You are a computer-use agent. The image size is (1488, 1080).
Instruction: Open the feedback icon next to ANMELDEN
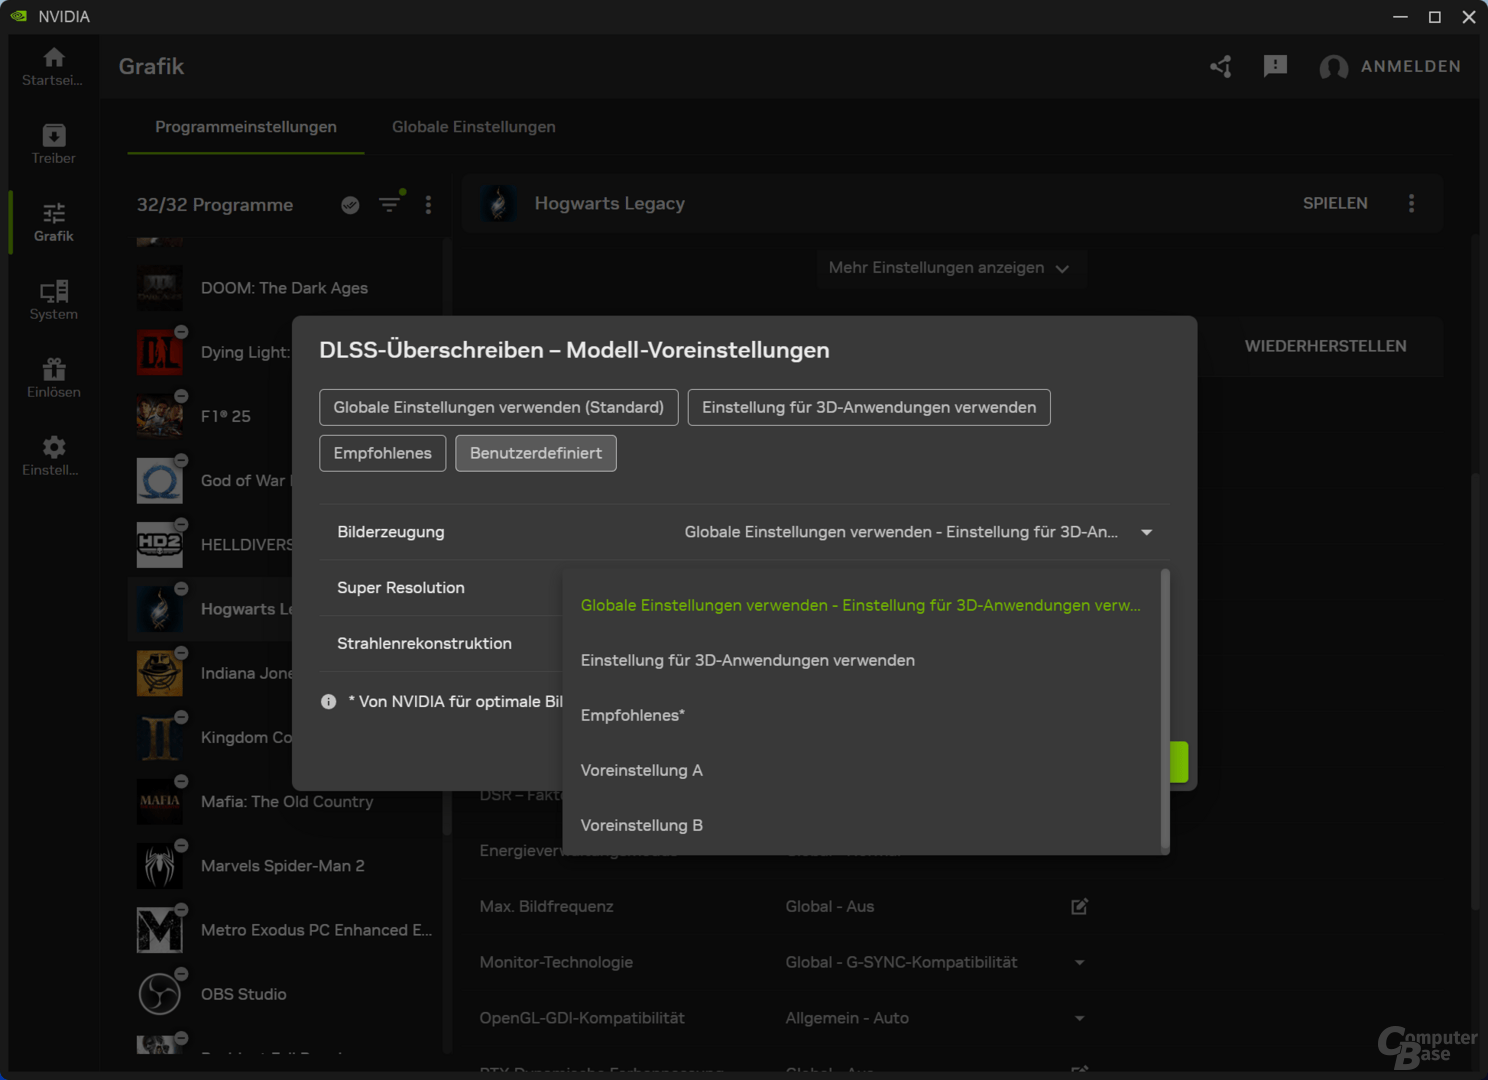coord(1275,66)
